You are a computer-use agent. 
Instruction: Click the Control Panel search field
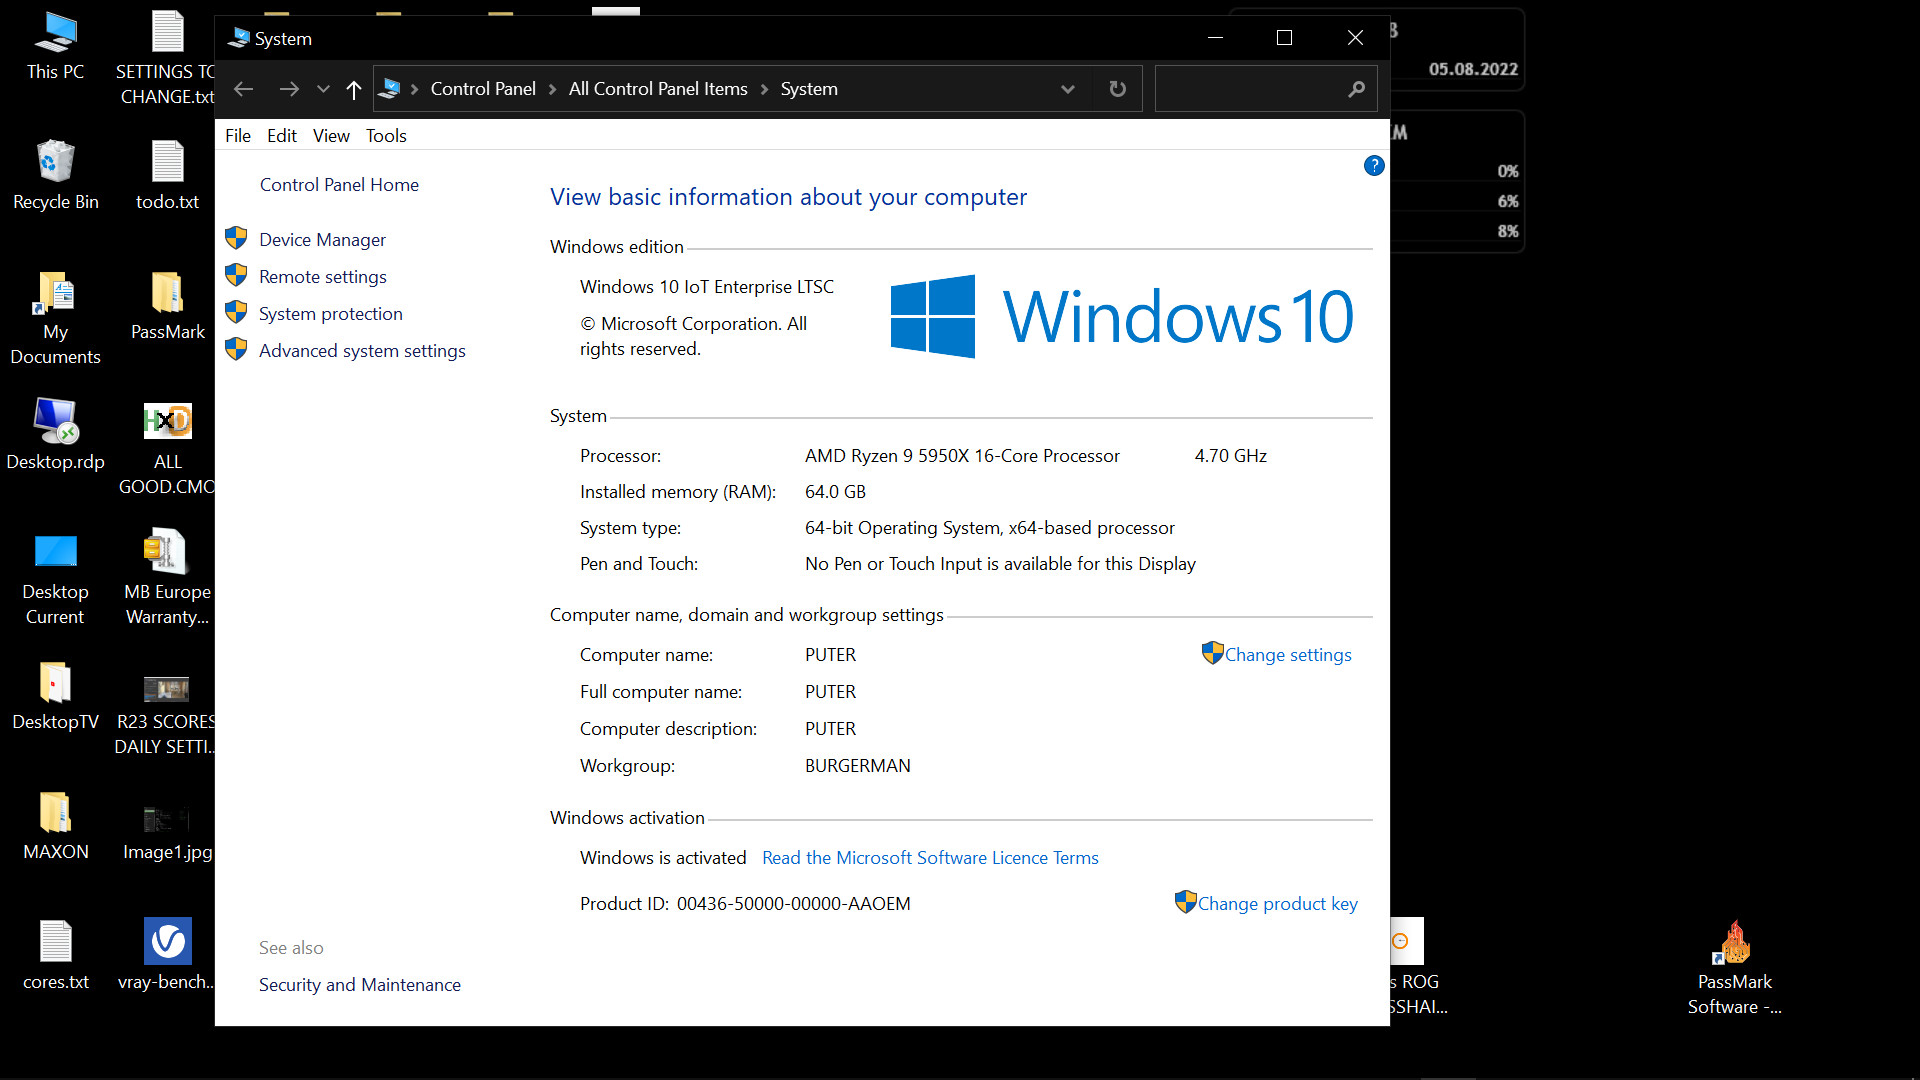click(x=1250, y=89)
